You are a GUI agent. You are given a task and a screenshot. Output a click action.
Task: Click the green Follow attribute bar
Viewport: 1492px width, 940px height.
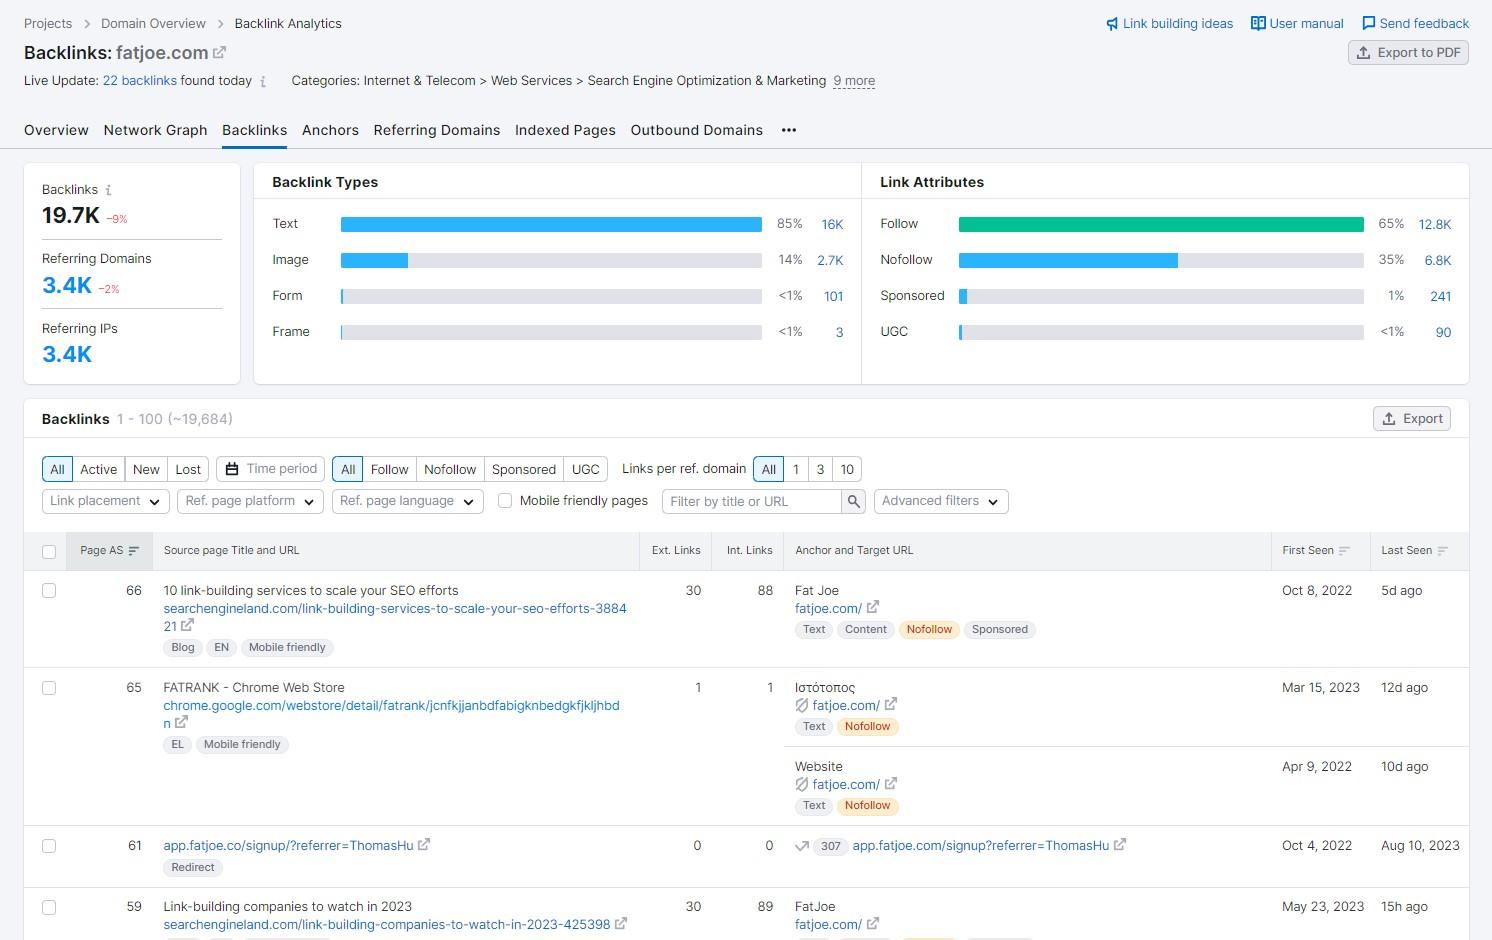click(1161, 224)
